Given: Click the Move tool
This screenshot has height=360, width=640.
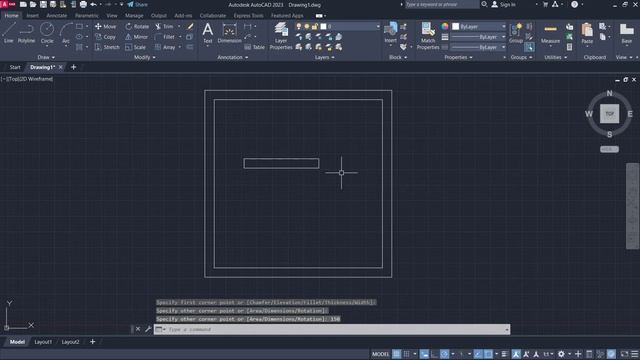Looking at the screenshot, I should [x=106, y=26].
